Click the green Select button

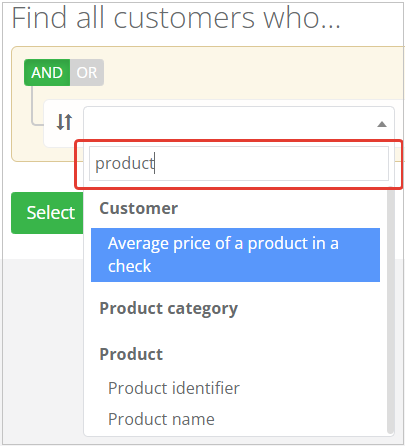[47, 213]
